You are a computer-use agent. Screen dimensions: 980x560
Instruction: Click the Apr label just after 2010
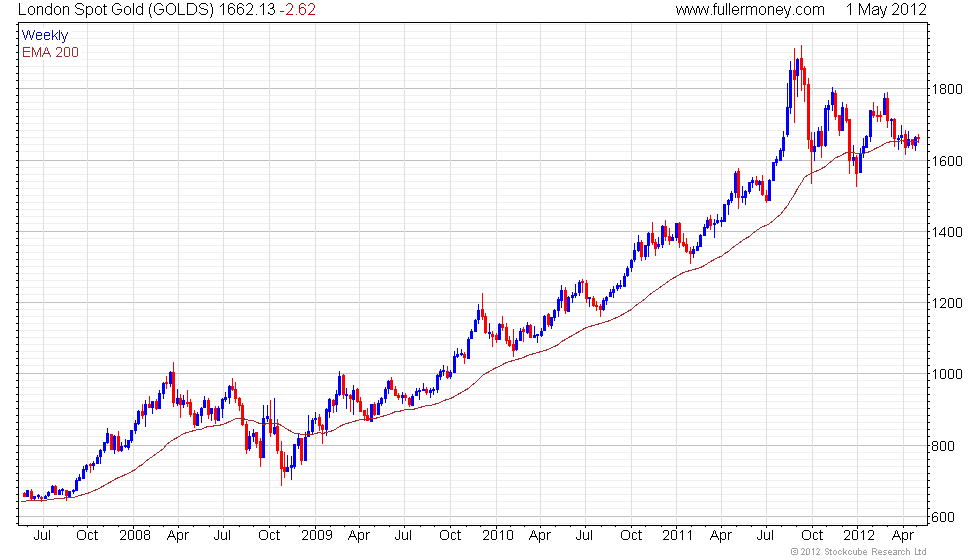(540, 536)
